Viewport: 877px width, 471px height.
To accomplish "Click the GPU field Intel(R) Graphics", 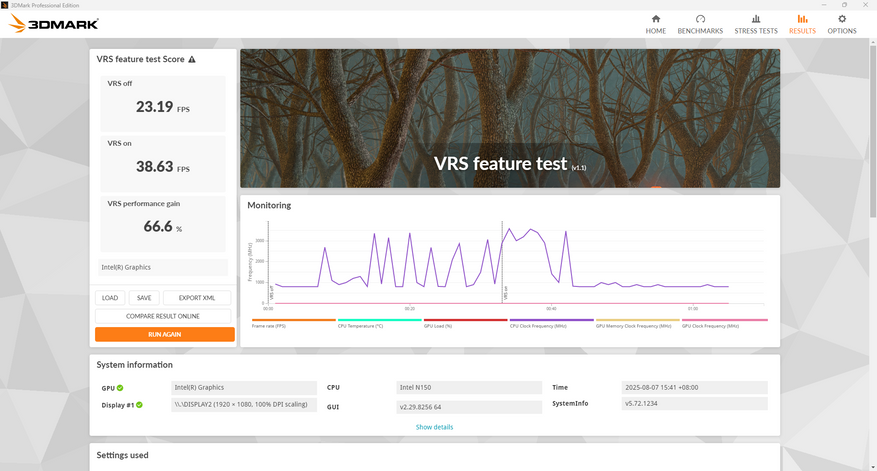I will coord(244,388).
